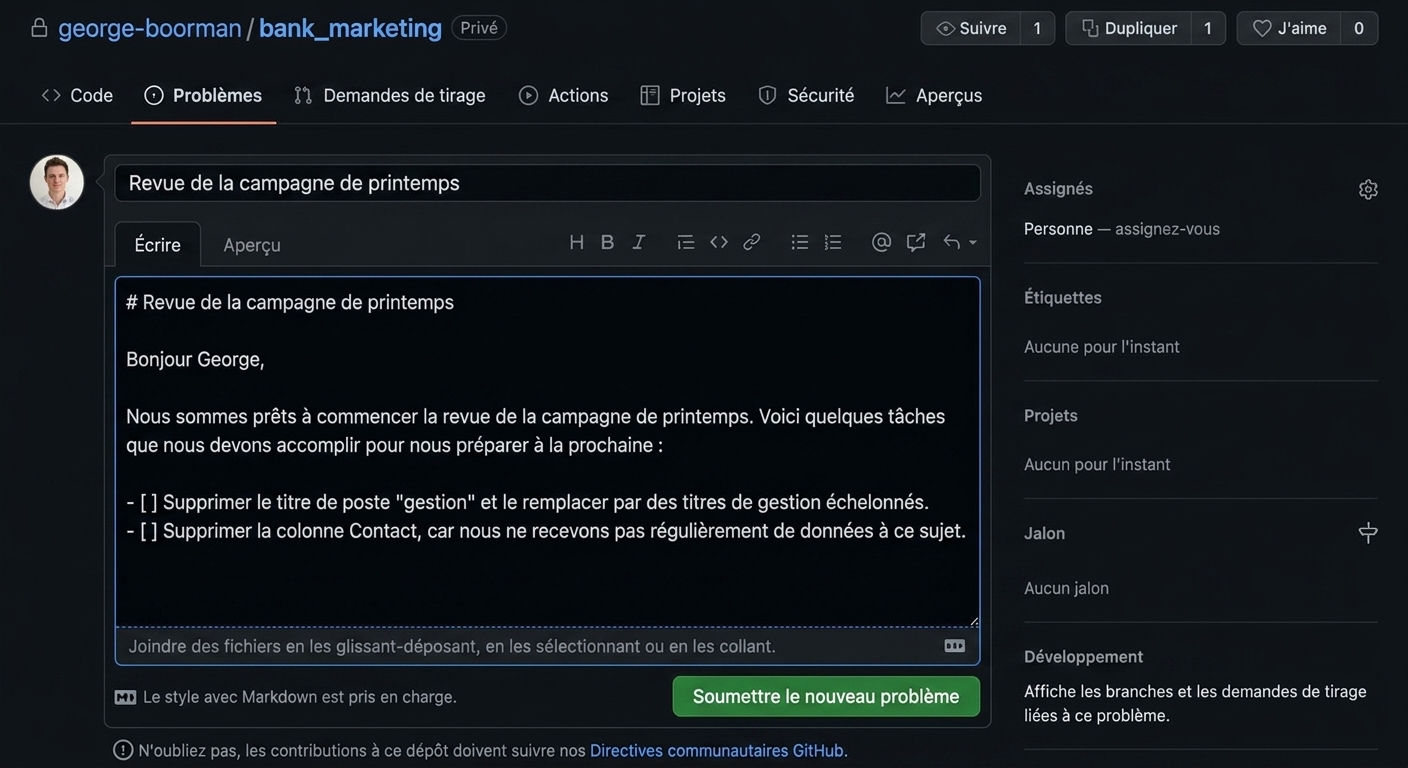This screenshot has height=768, width=1408.
Task: Switch to the Aperçu preview tab
Action: click(252, 245)
